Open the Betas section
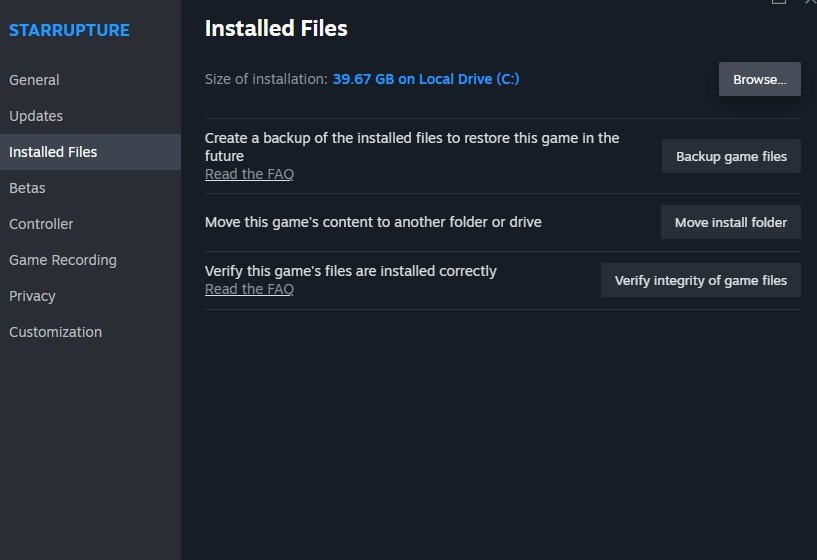 [27, 188]
